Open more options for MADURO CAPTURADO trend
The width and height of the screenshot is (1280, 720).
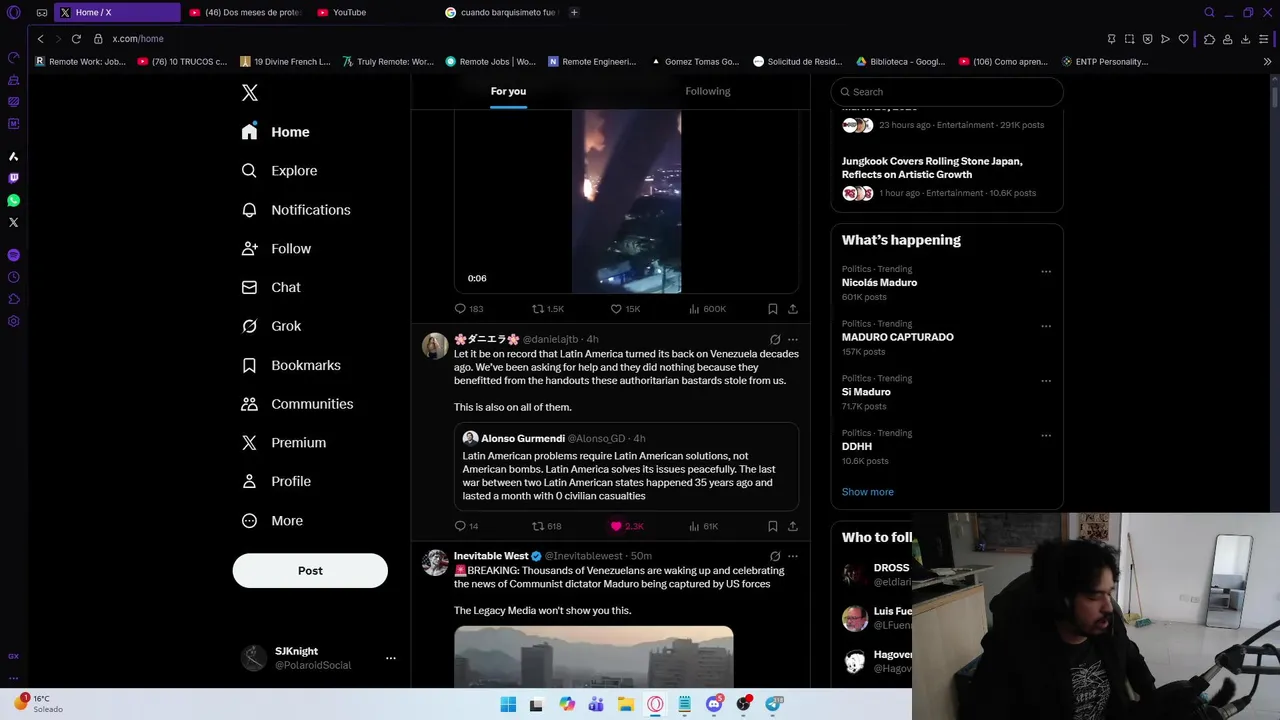click(x=1046, y=326)
